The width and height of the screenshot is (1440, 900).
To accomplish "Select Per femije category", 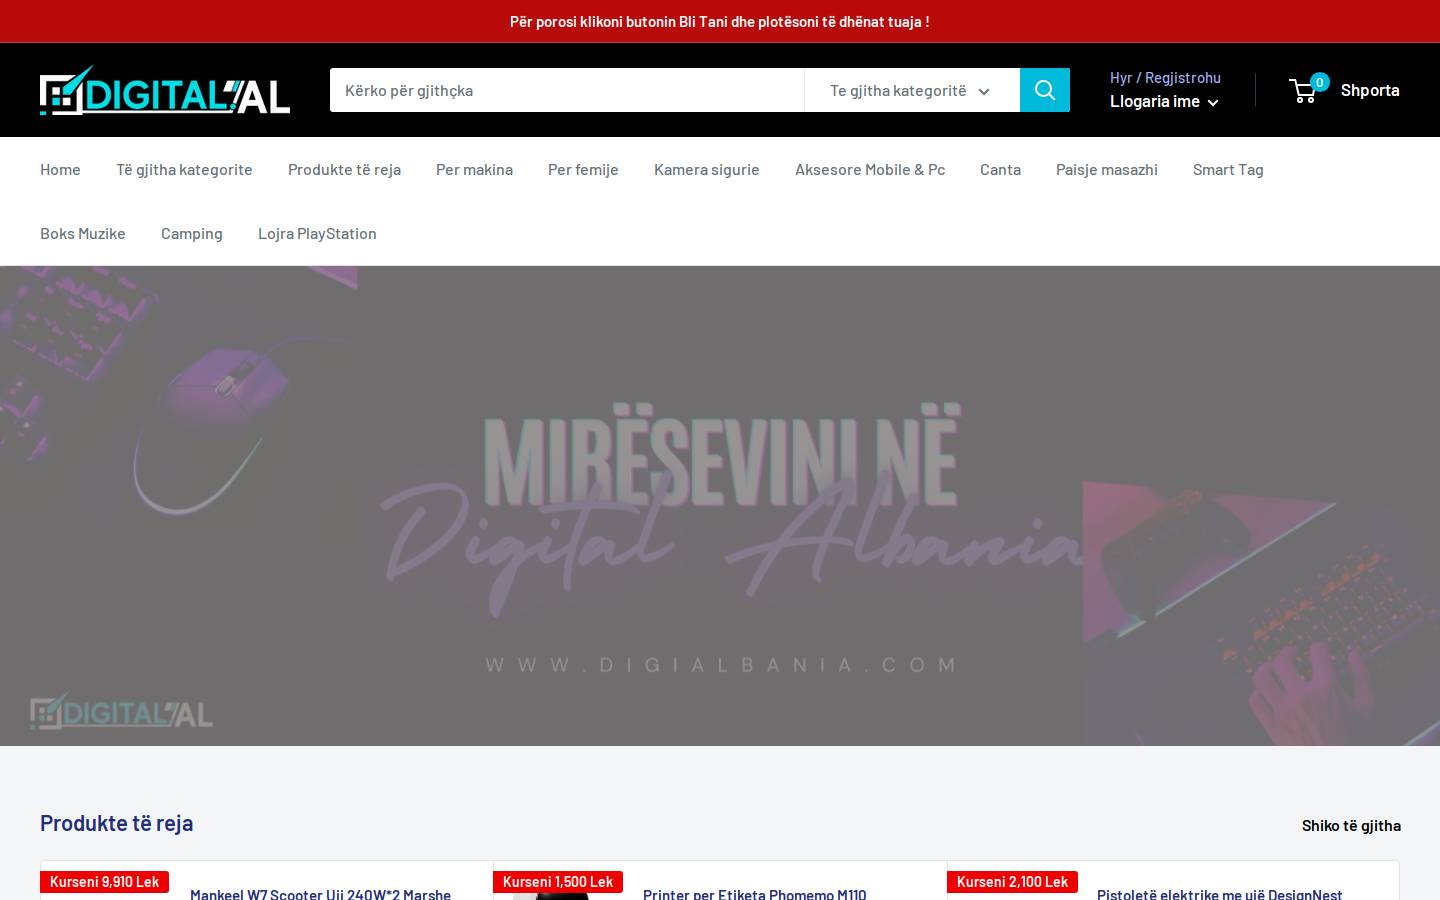I will 583,169.
